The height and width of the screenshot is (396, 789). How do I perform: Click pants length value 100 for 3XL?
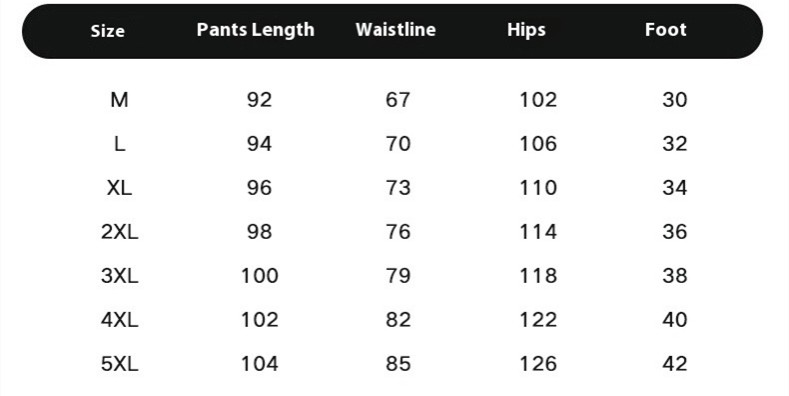259,276
